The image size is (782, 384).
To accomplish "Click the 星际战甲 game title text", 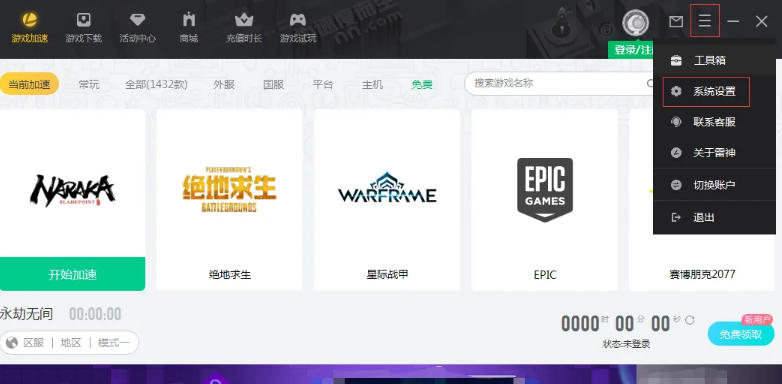I will tap(387, 274).
